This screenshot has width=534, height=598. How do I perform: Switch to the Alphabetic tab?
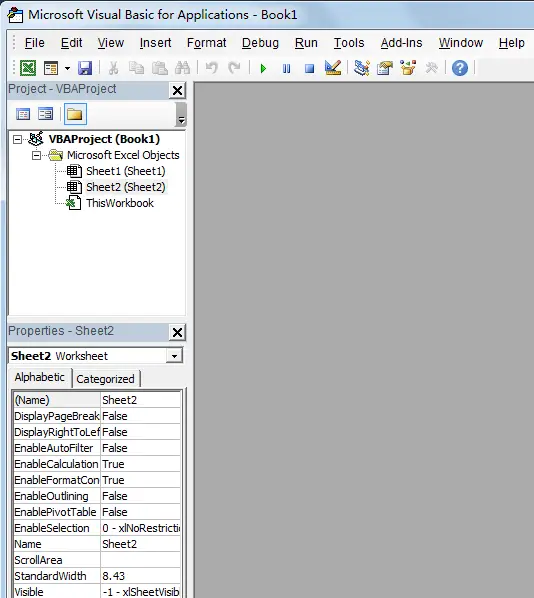pos(39,377)
